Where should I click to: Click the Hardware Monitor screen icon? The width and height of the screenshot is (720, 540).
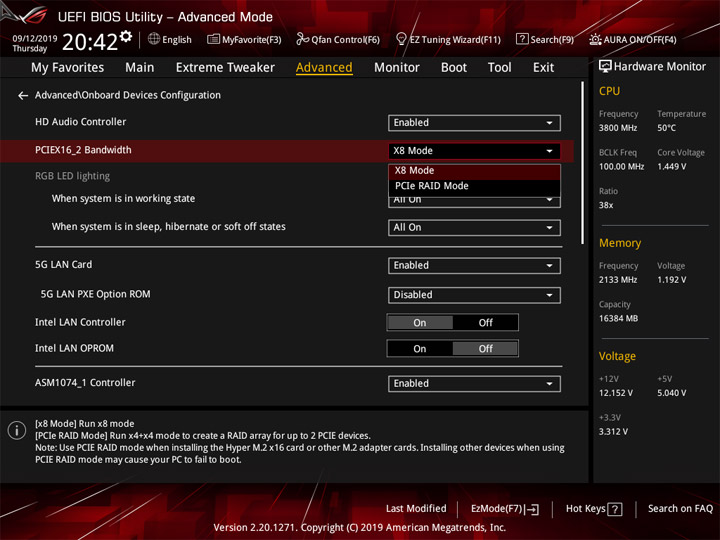click(605, 67)
